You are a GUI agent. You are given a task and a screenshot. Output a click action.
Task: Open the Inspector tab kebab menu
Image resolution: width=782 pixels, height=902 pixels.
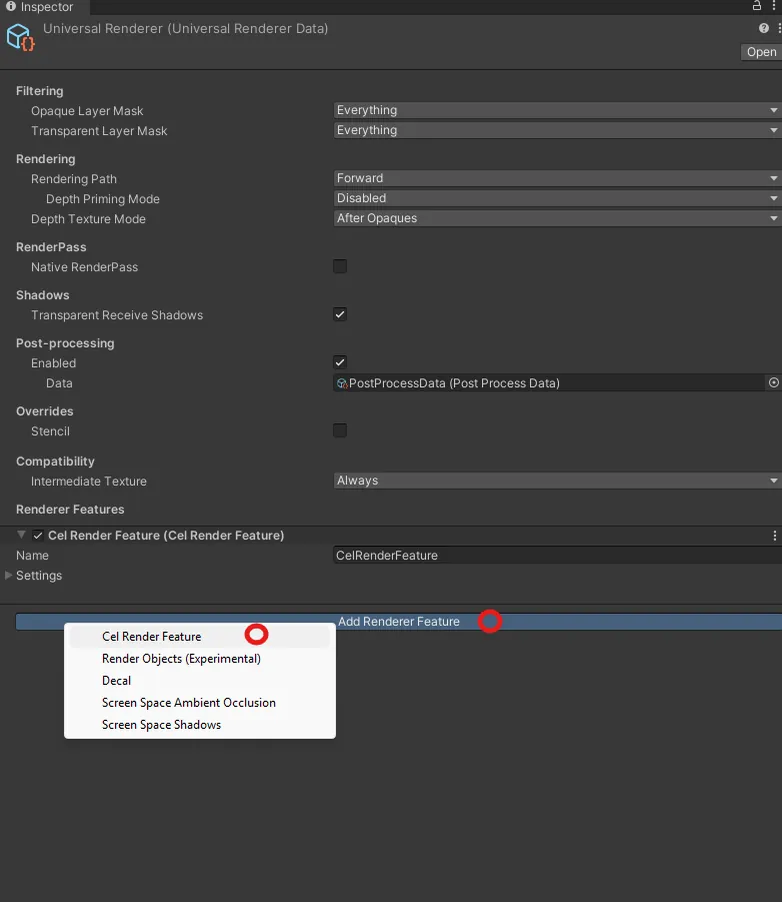click(x=774, y=6)
